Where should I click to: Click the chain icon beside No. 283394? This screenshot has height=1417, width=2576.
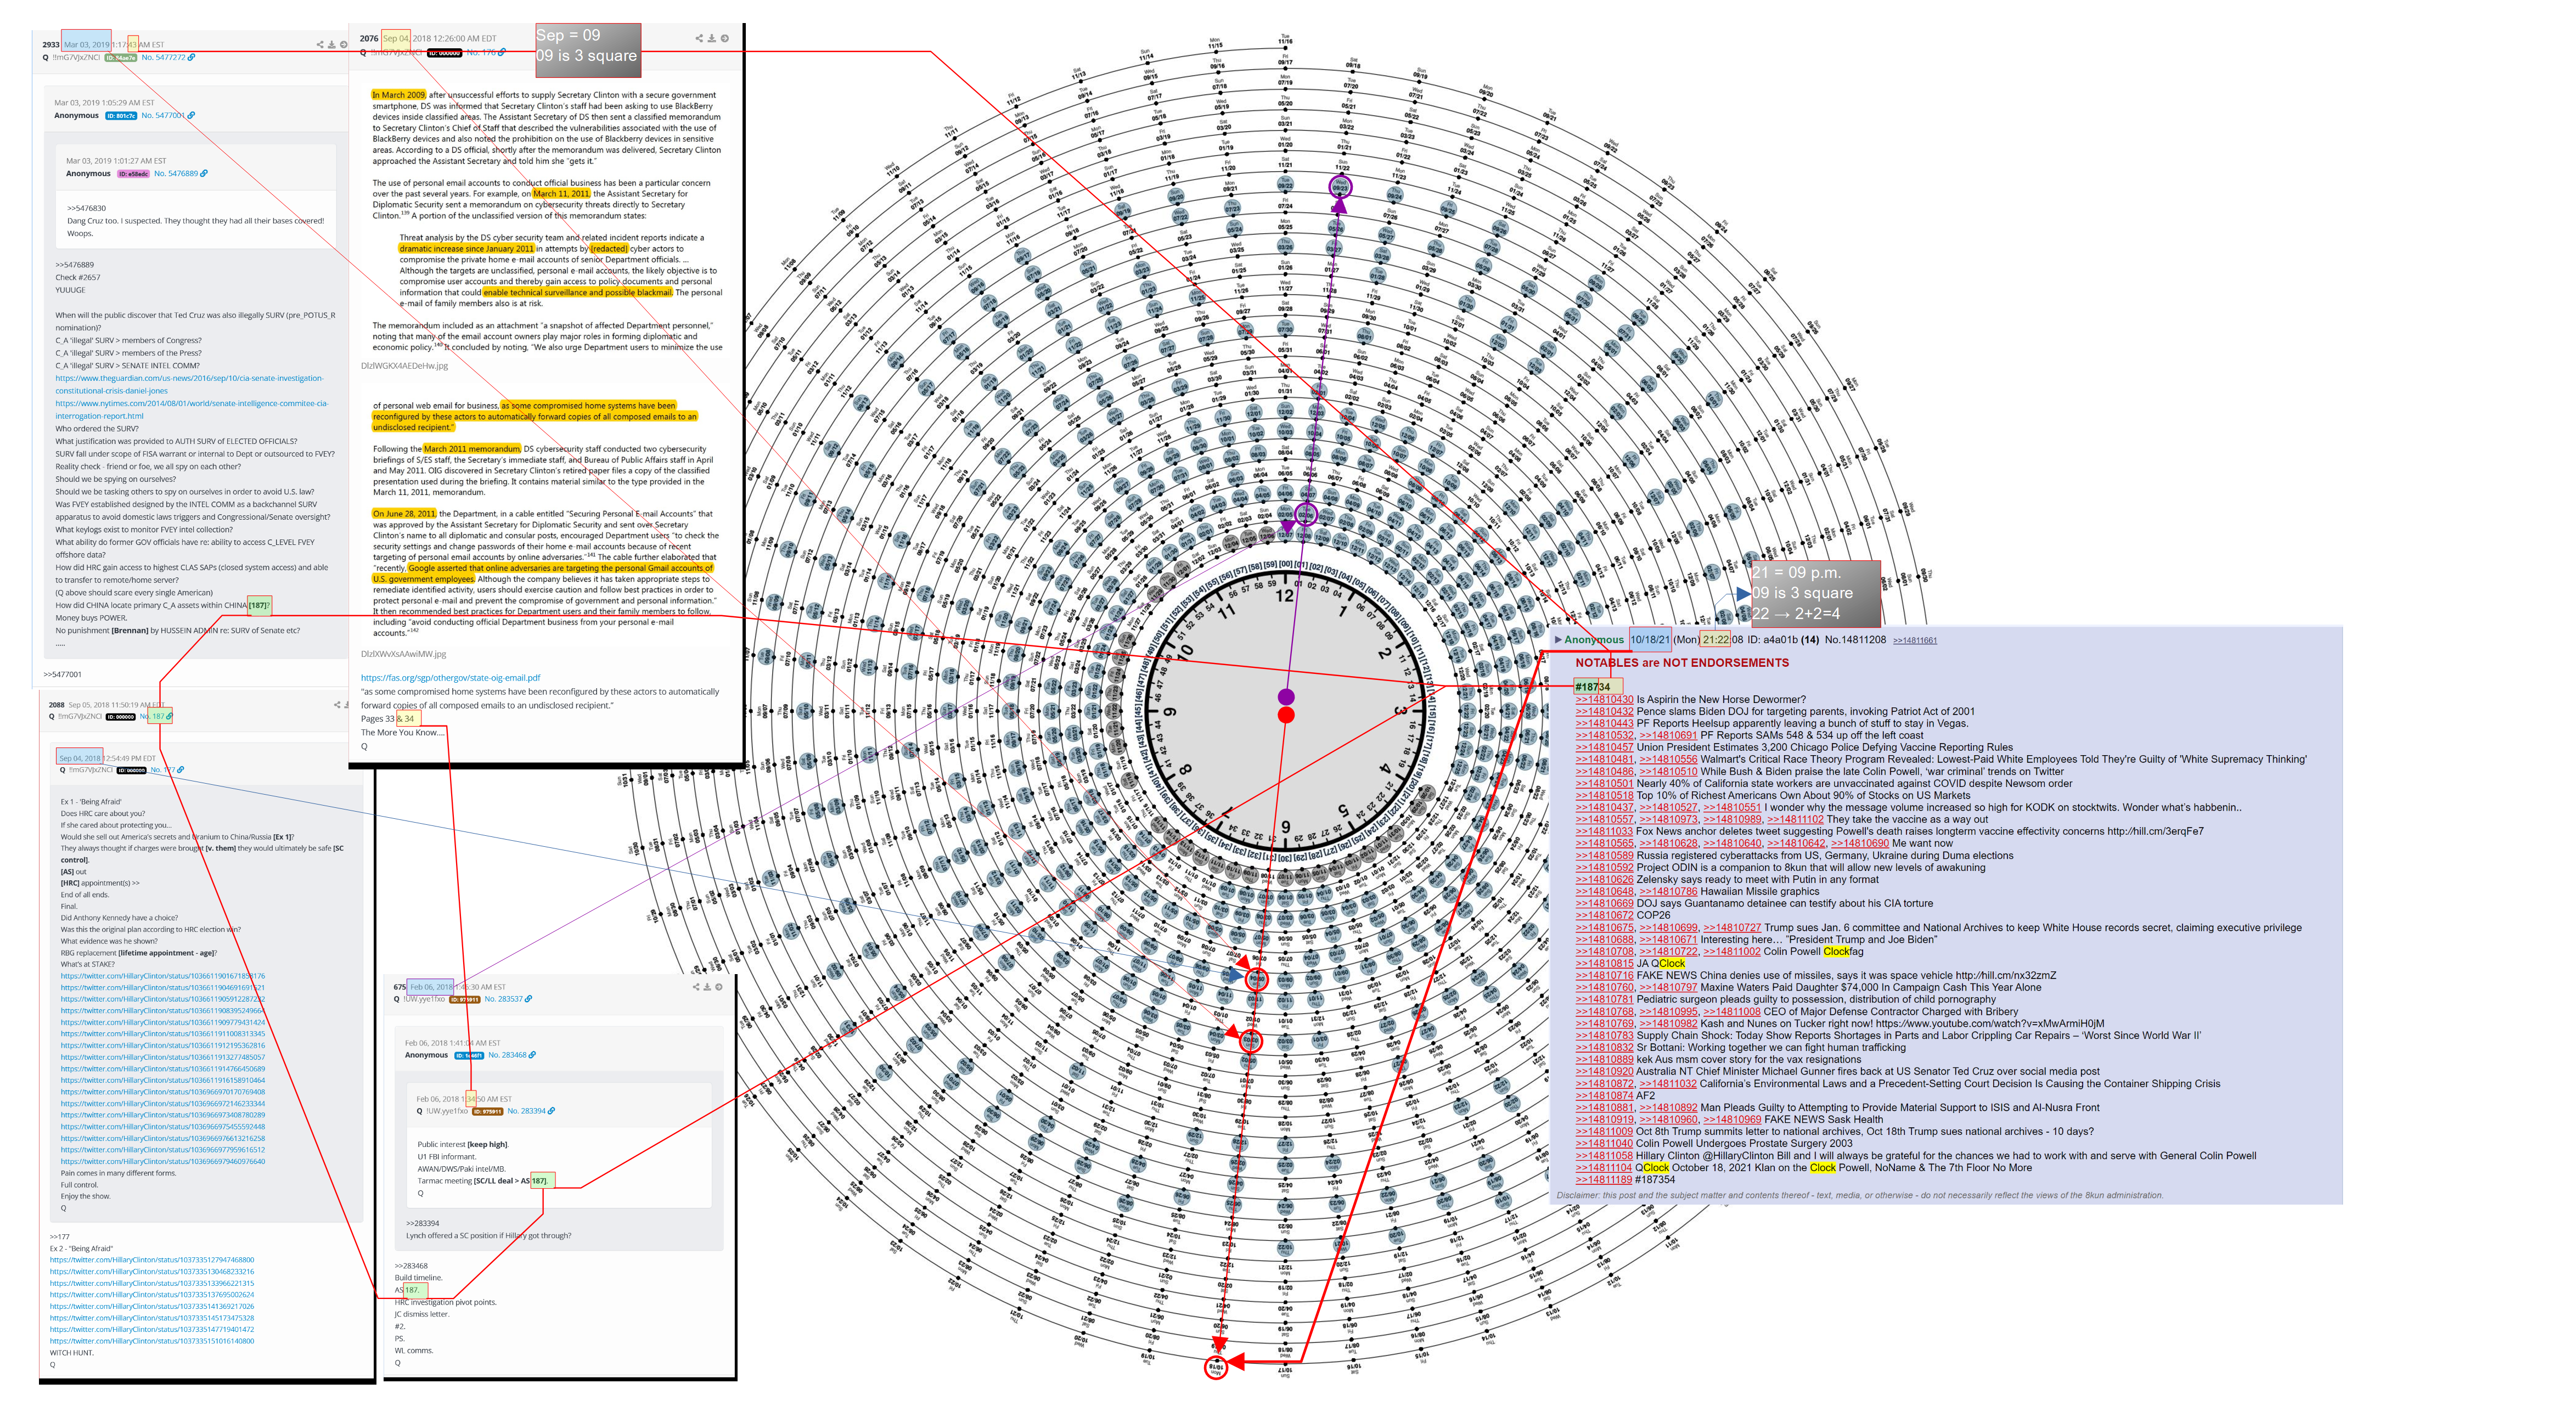(552, 1110)
